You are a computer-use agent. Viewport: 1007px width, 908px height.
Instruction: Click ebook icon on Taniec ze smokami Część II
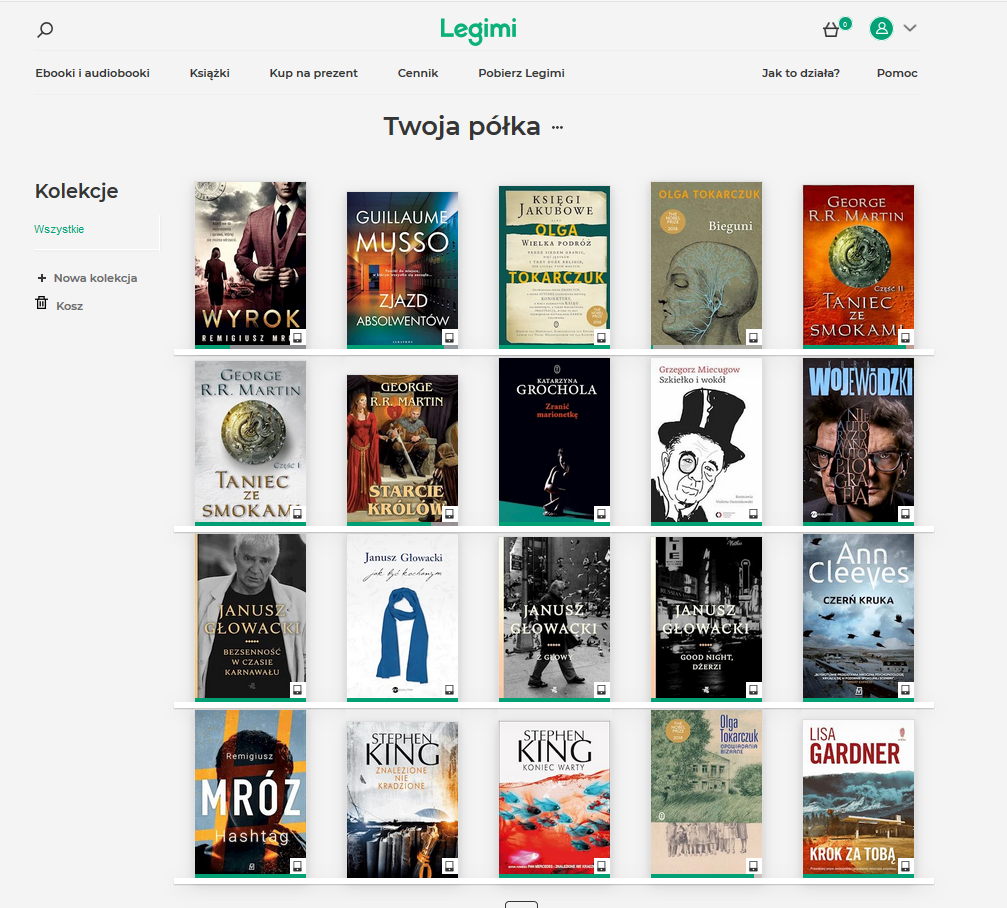coord(906,337)
